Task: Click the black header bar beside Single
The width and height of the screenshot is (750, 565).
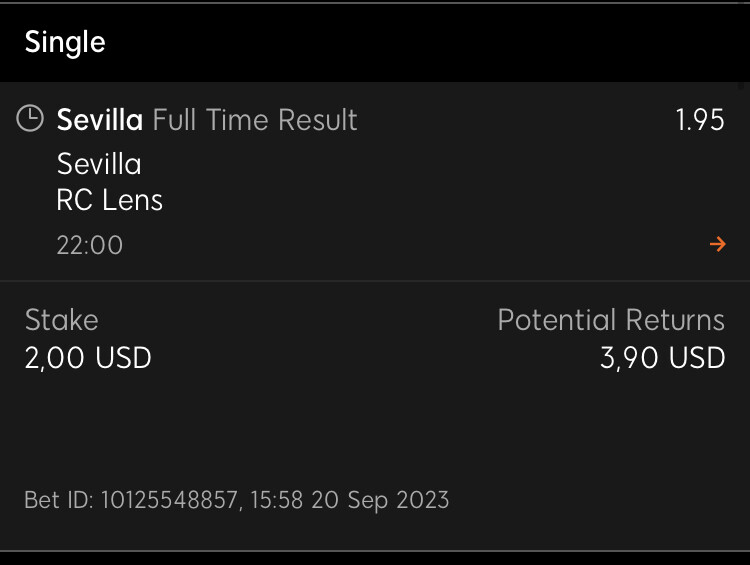Action: pyautogui.click(x=426, y=43)
